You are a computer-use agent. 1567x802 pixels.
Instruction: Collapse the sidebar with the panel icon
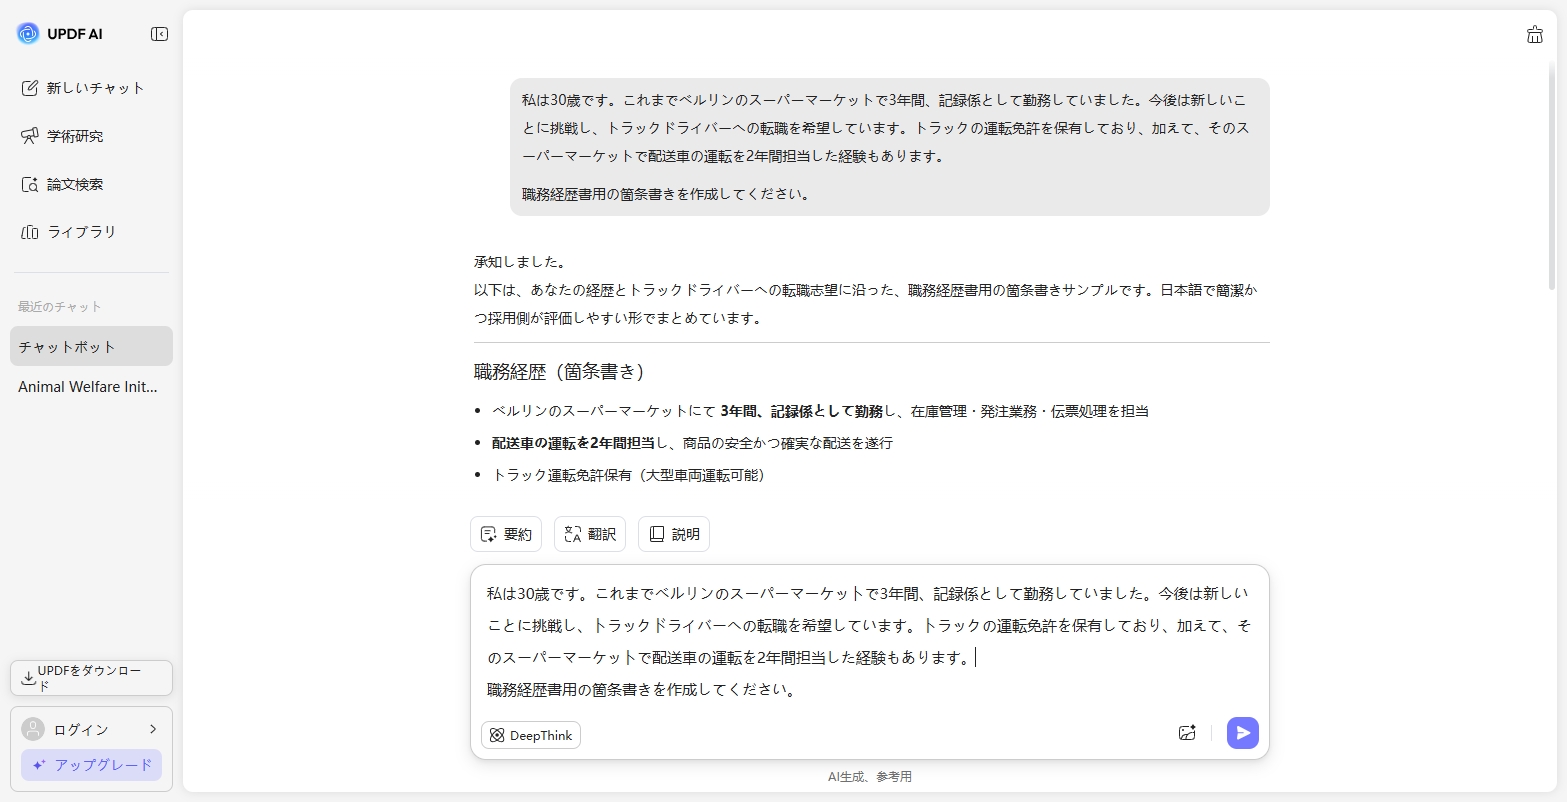158,33
